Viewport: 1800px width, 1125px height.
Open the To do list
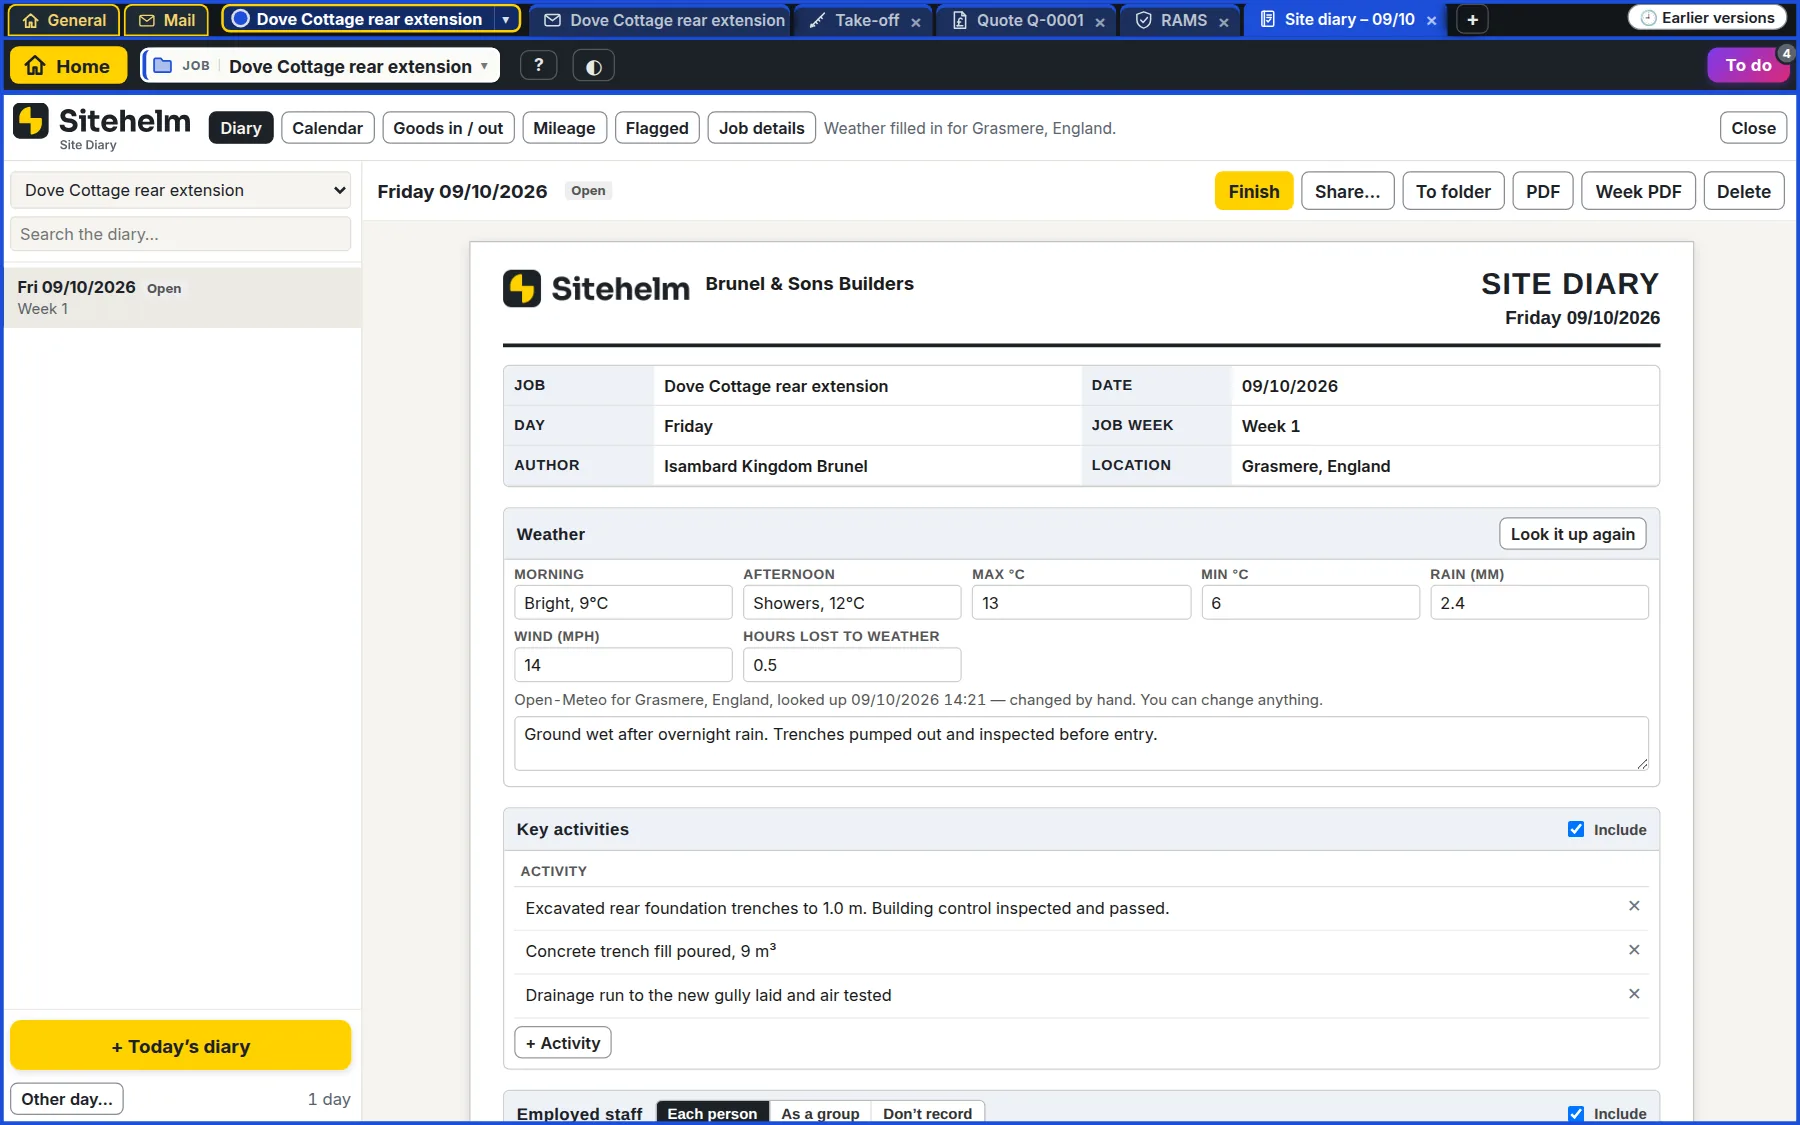(1748, 65)
